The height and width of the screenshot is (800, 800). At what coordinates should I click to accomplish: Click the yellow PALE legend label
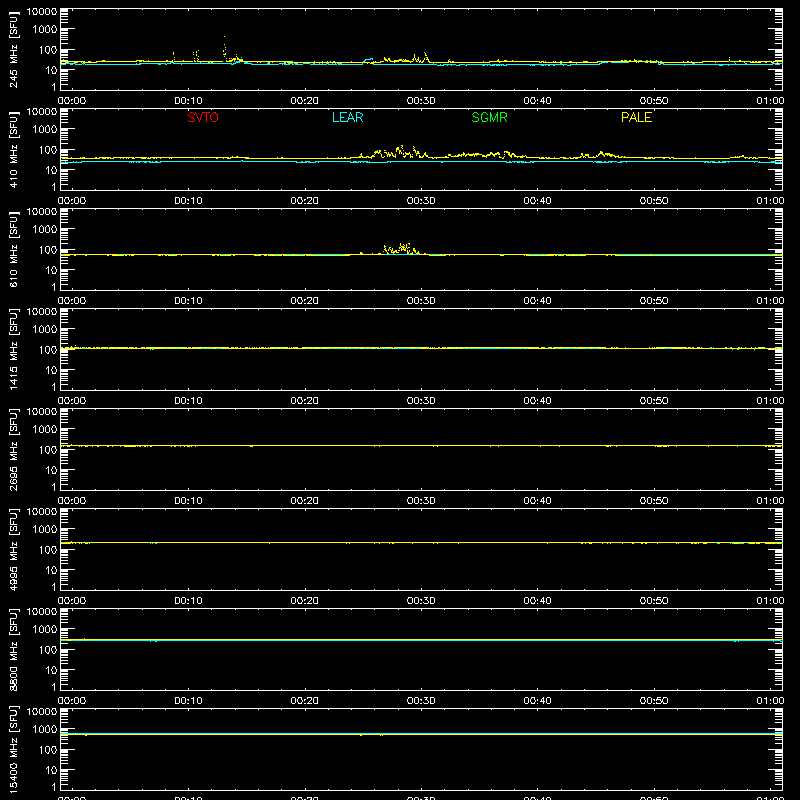[x=636, y=117]
